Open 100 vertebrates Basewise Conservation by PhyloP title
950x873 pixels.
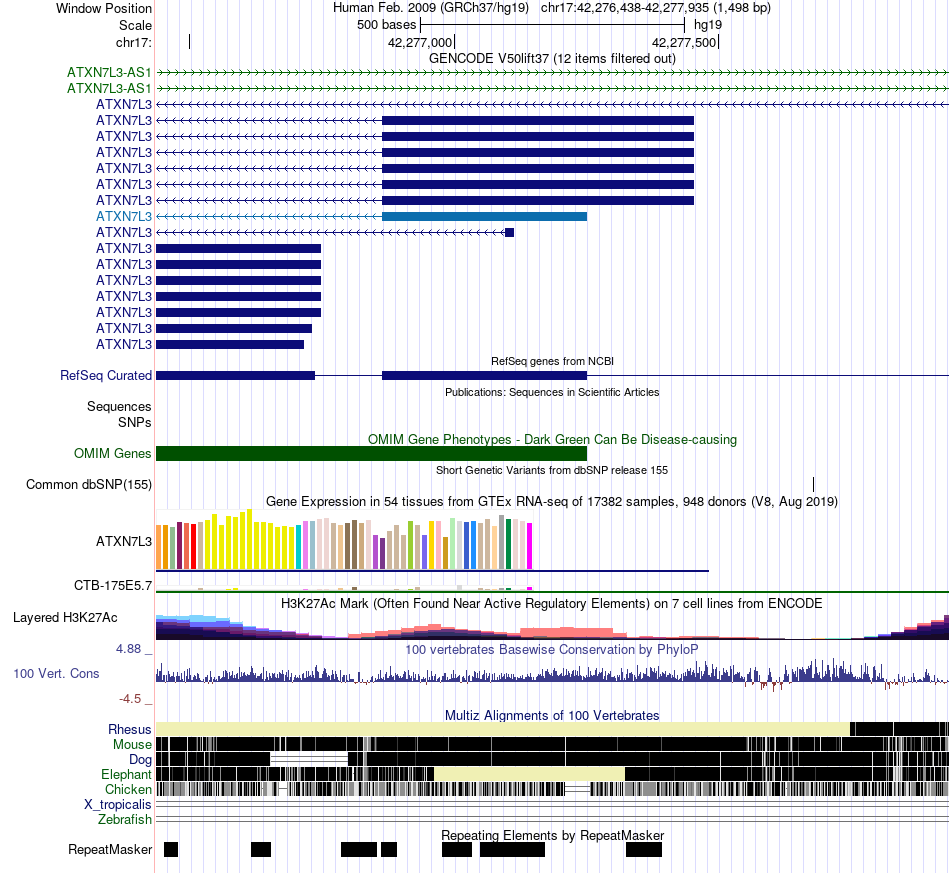pos(552,649)
